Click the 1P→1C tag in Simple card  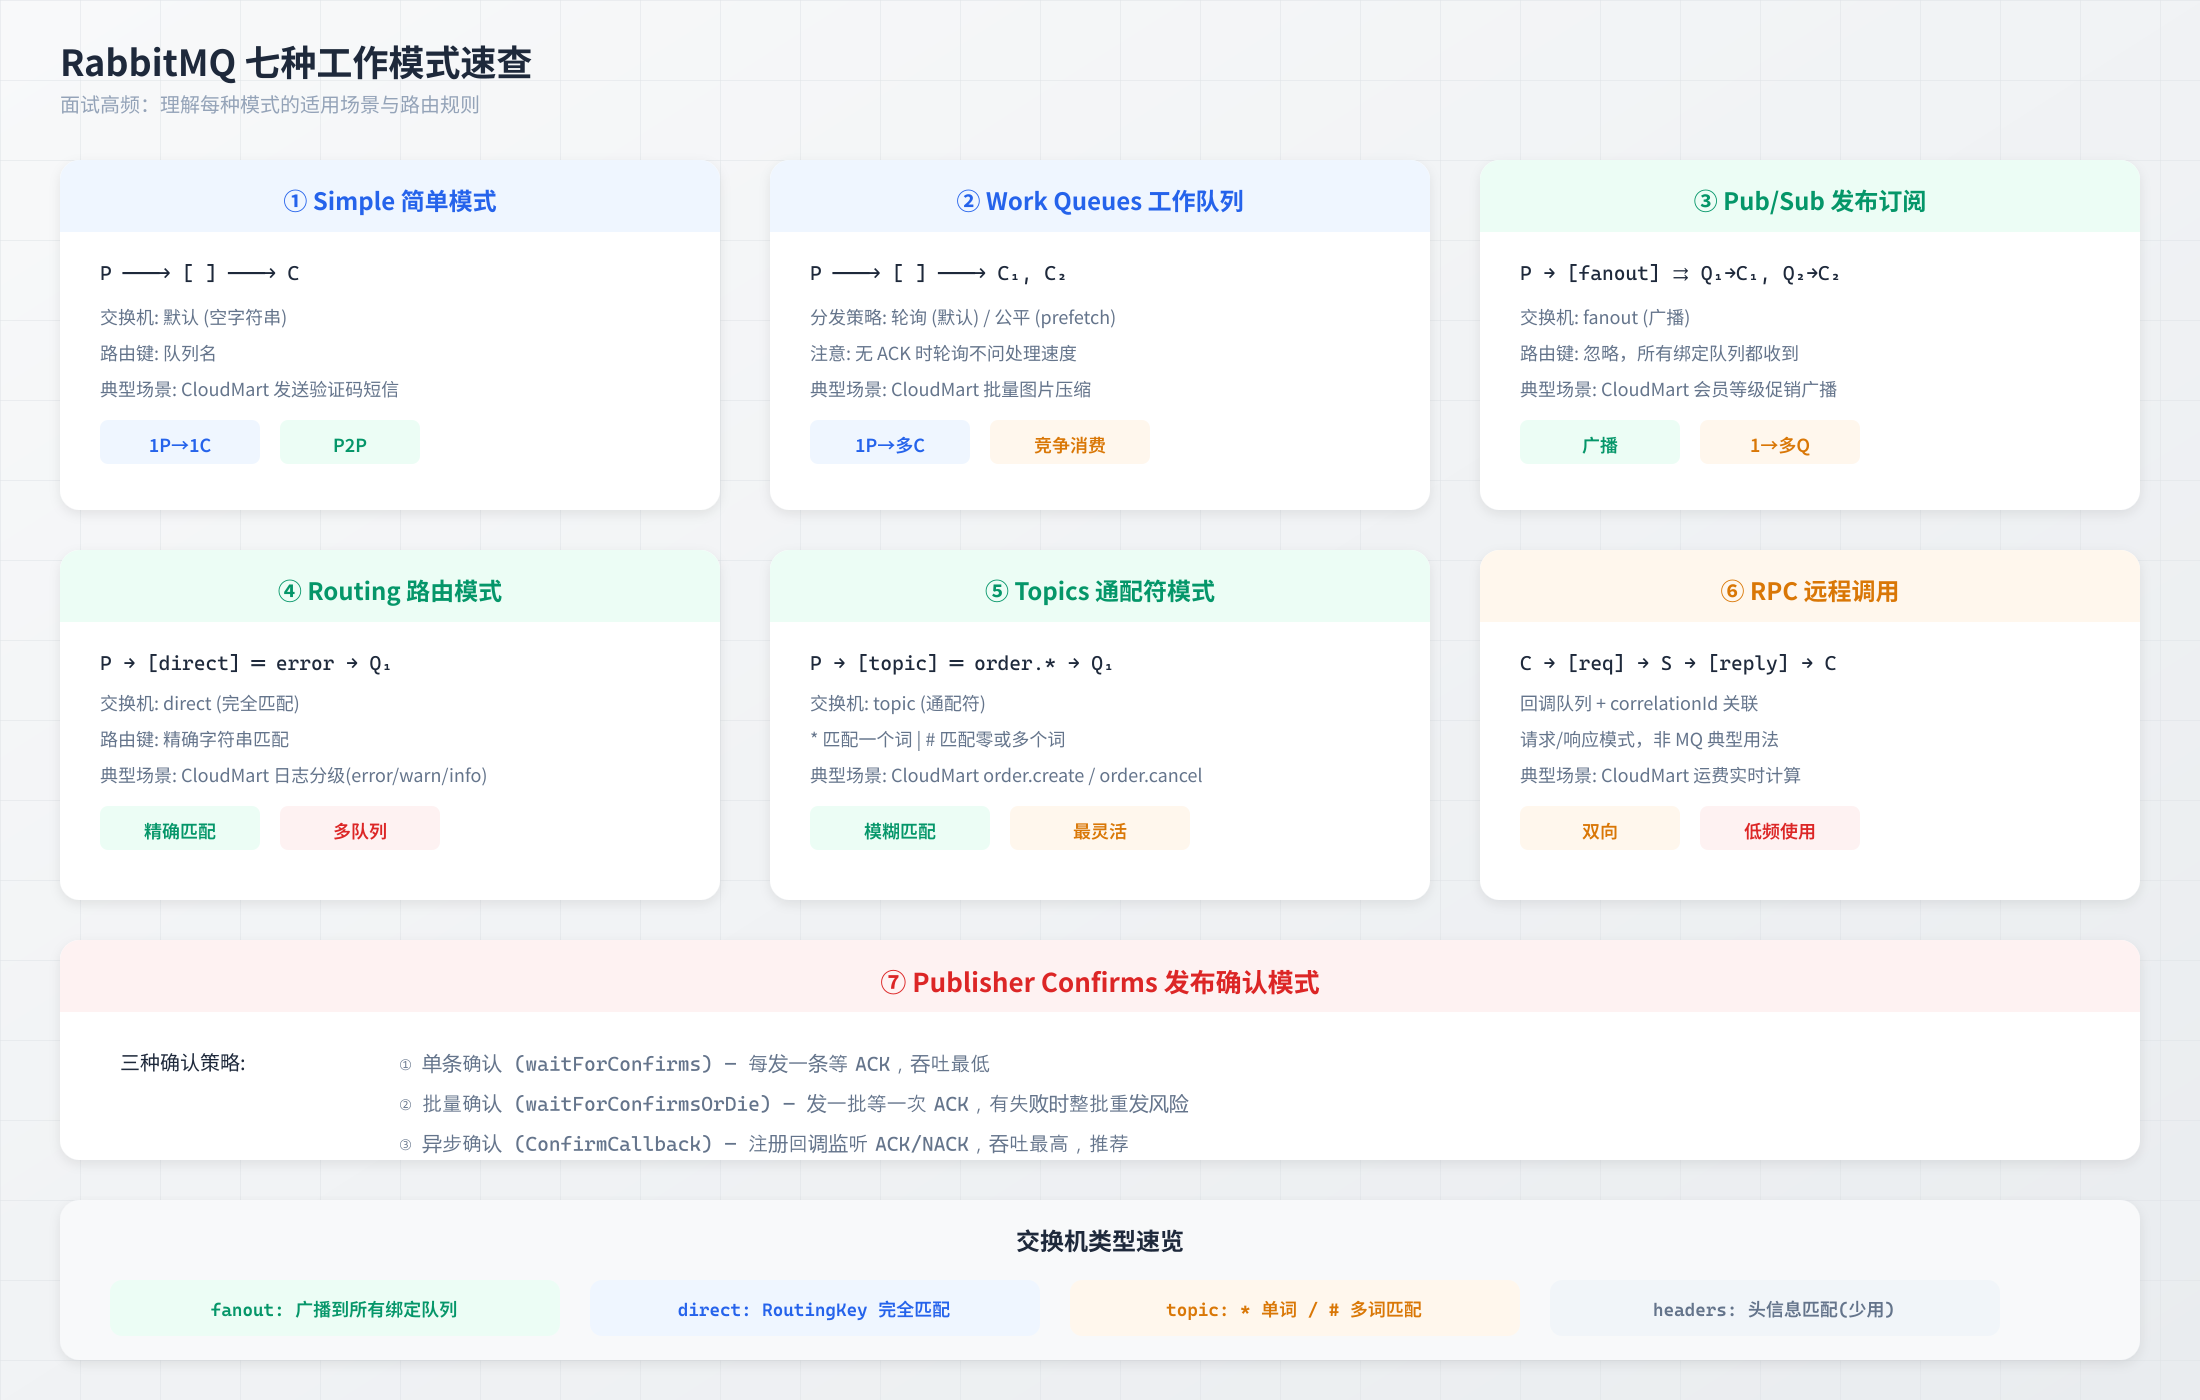click(180, 444)
